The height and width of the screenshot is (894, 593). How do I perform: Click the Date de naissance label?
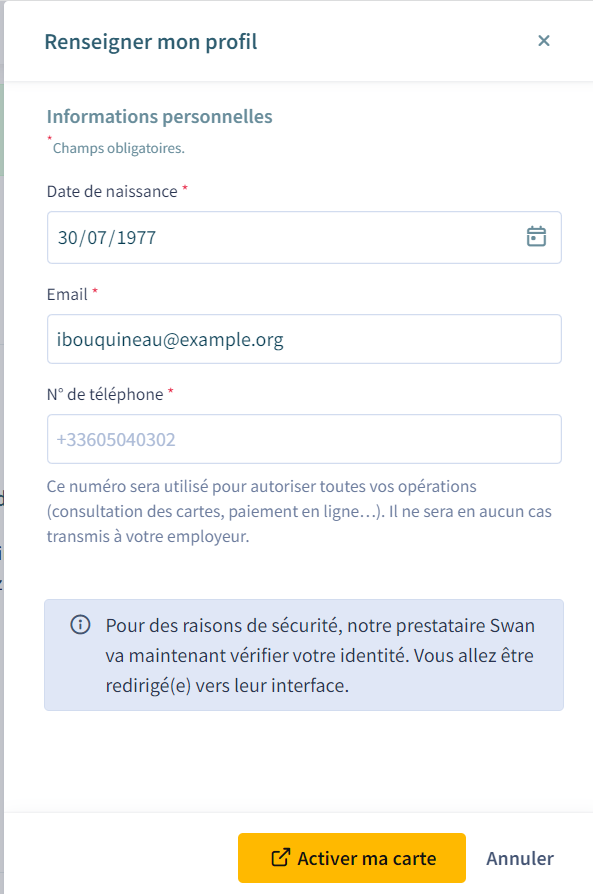pos(112,192)
